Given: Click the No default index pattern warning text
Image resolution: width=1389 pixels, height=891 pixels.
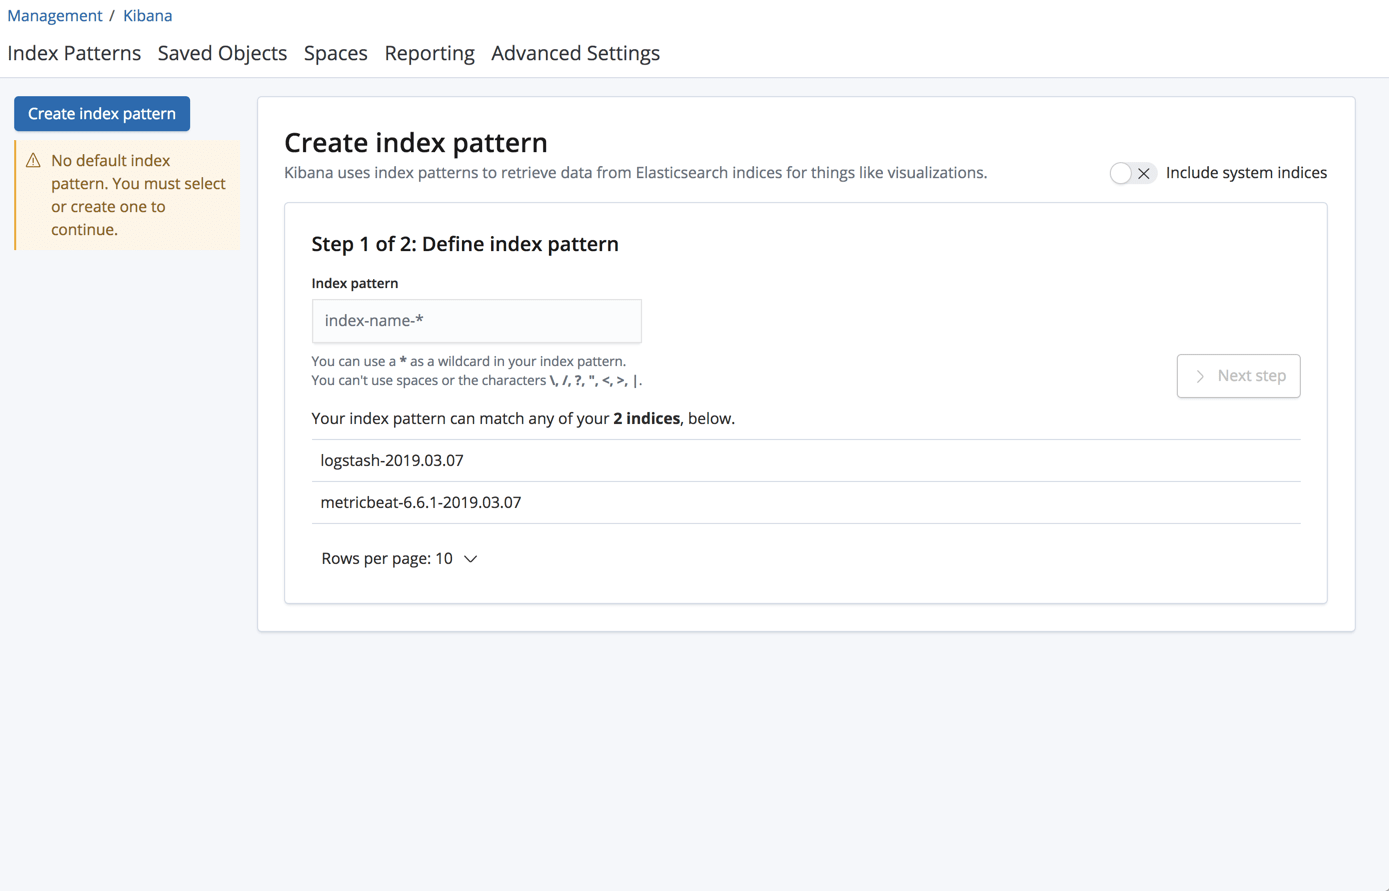Looking at the screenshot, I should tap(138, 195).
